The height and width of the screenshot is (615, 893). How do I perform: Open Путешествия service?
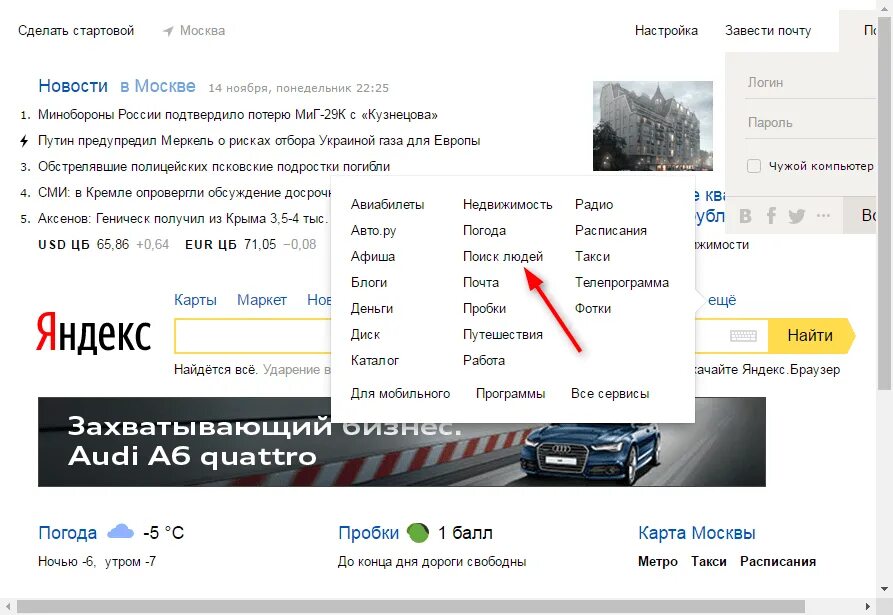502,334
